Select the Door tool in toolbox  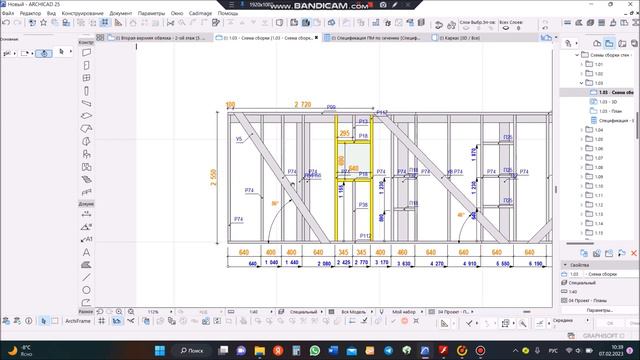coord(86,65)
